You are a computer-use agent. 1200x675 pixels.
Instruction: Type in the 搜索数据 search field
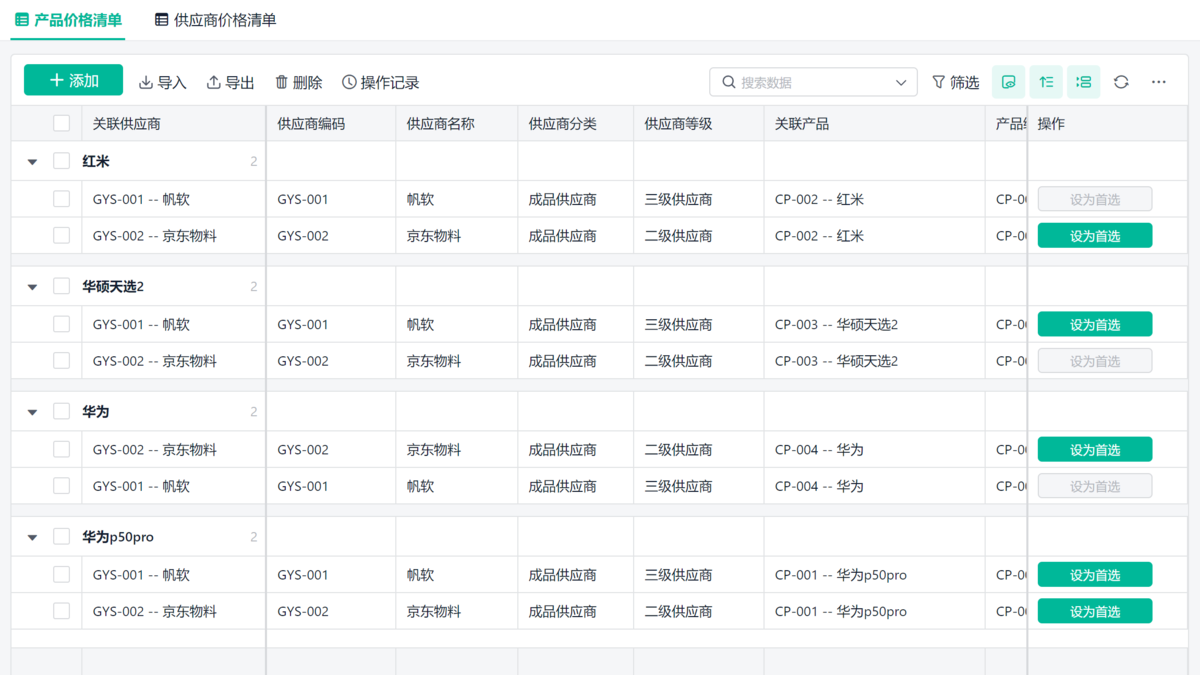(x=812, y=82)
